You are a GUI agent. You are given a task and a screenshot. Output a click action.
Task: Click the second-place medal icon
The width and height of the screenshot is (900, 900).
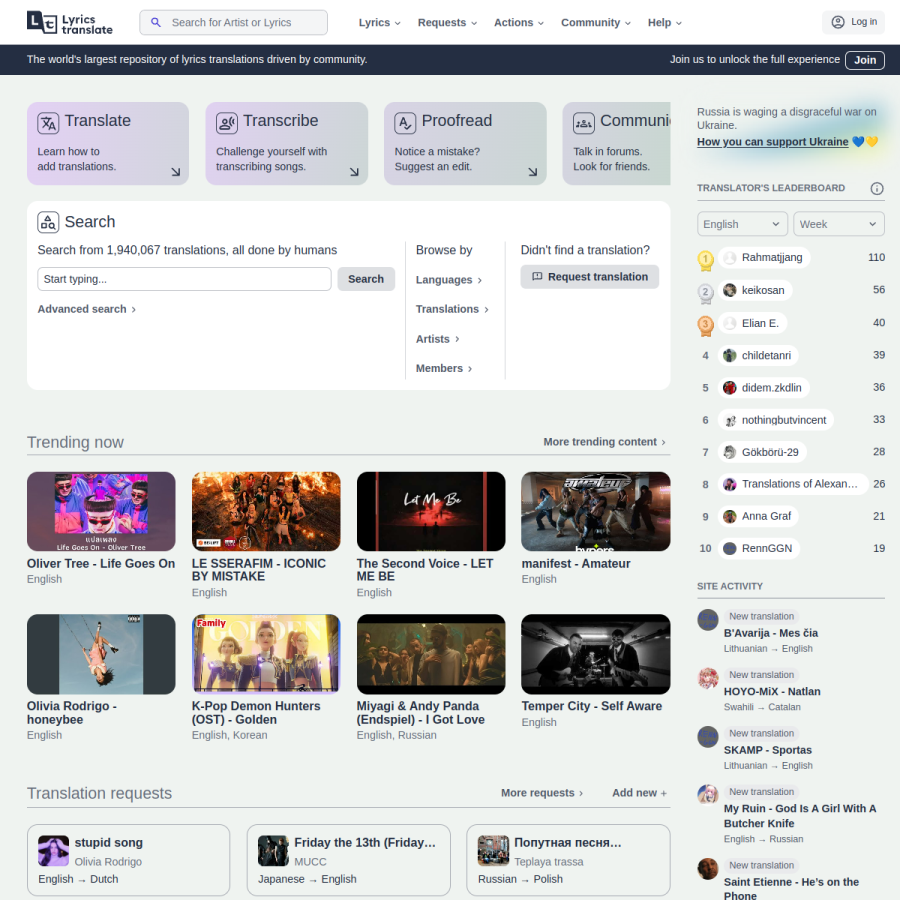pos(705,293)
